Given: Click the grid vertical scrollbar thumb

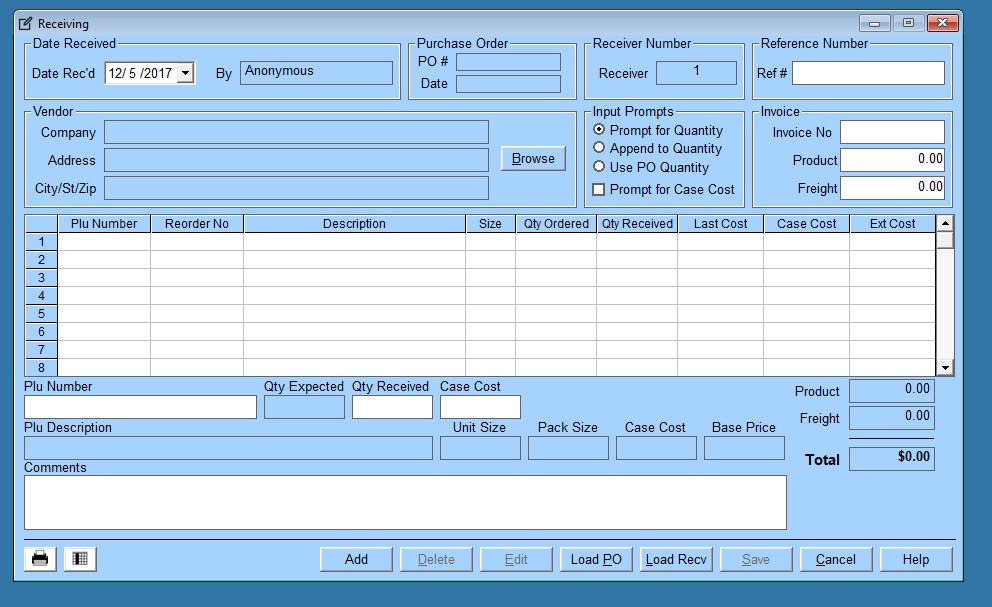Looking at the screenshot, I should point(945,241).
